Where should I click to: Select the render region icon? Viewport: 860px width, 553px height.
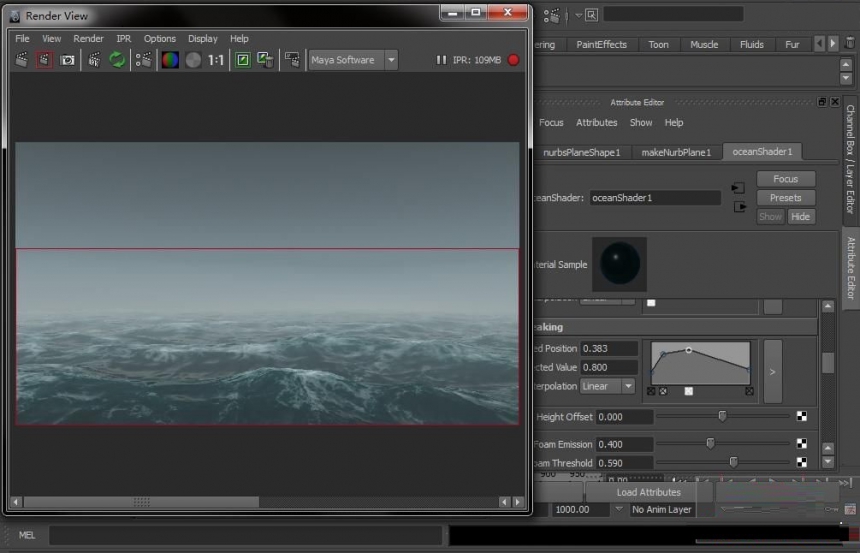point(44,60)
